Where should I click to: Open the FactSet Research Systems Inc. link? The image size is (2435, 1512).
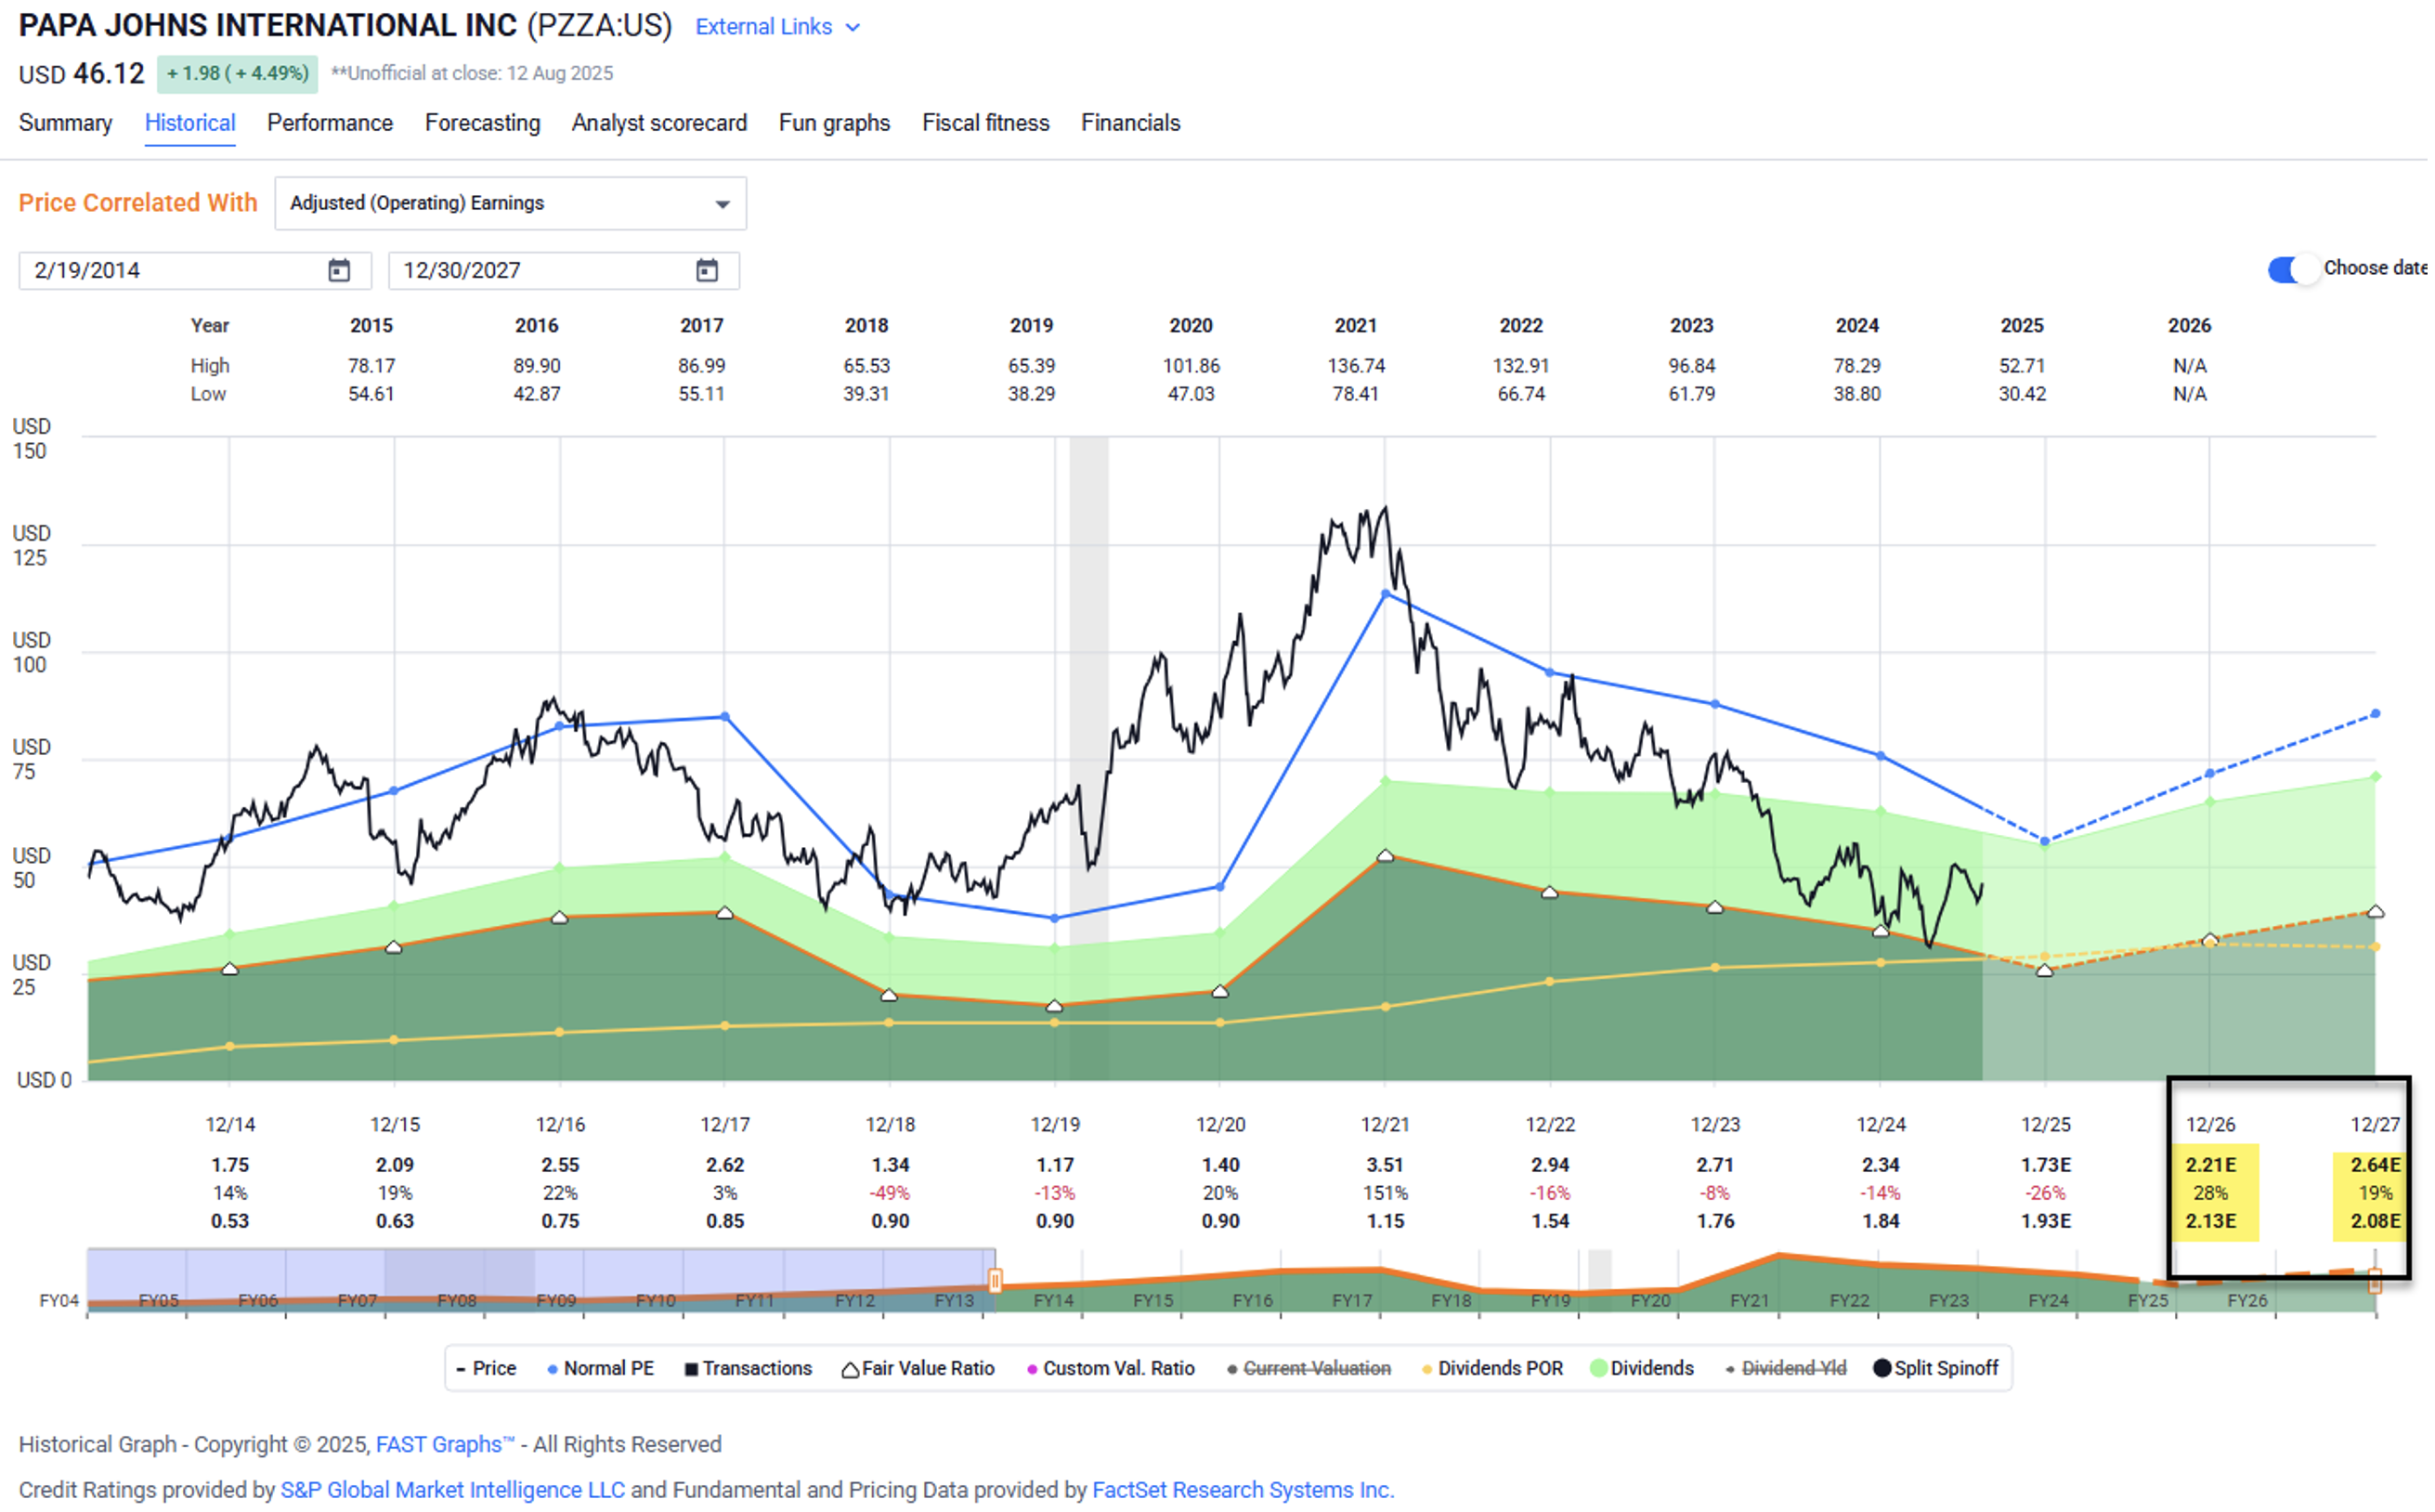pyautogui.click(x=1243, y=1489)
